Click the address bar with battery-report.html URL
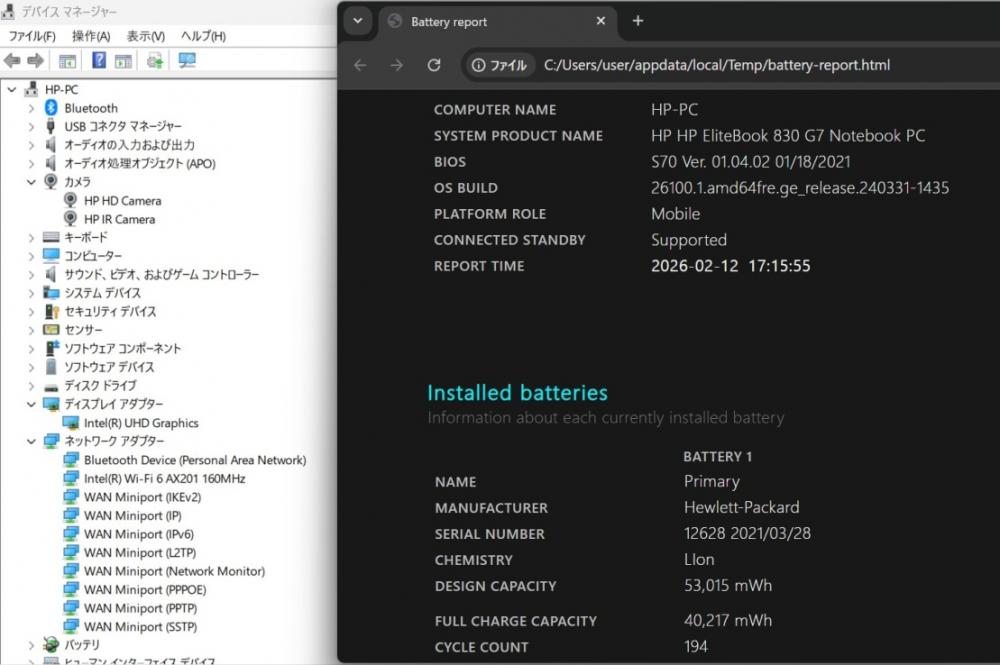This screenshot has width=1000, height=665. point(716,65)
